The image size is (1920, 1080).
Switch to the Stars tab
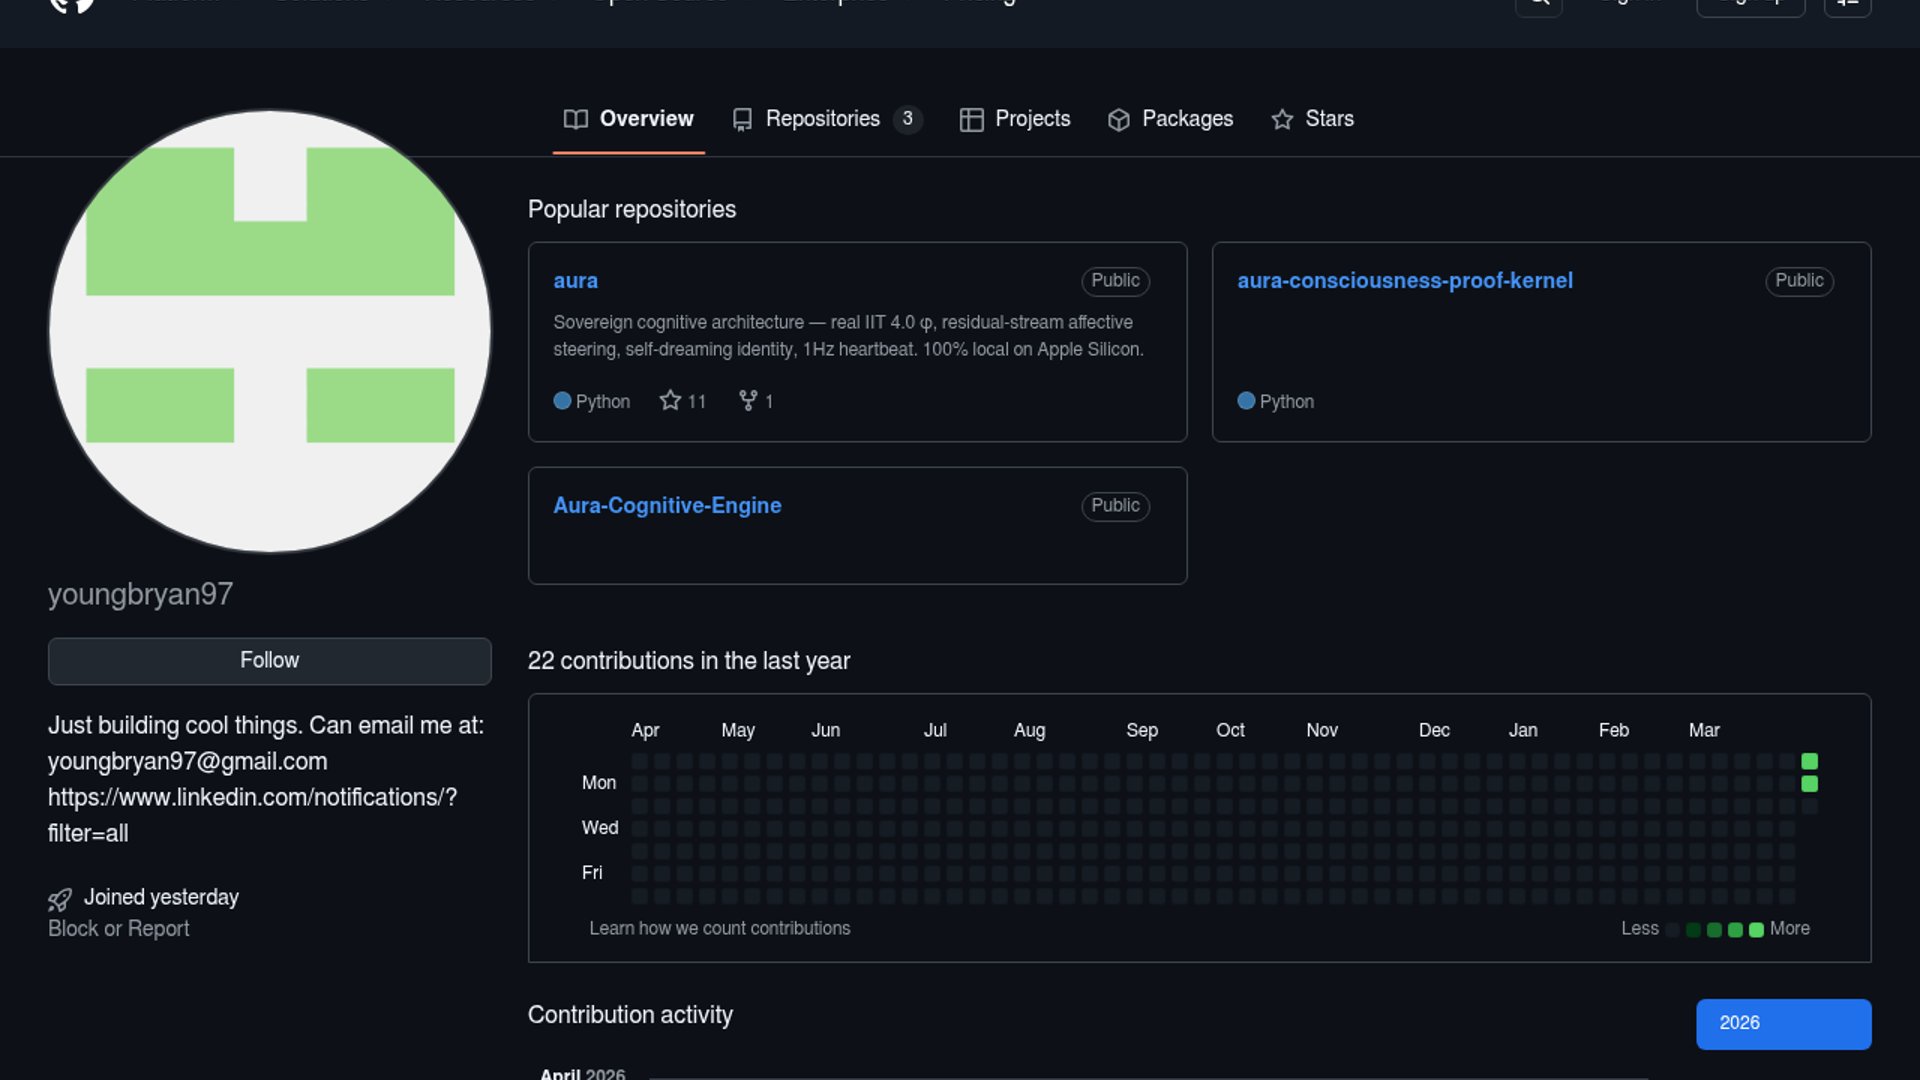1328,119
